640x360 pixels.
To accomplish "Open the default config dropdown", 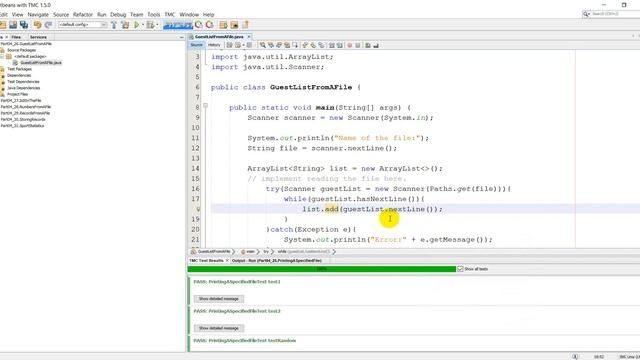I will click(x=82, y=25).
